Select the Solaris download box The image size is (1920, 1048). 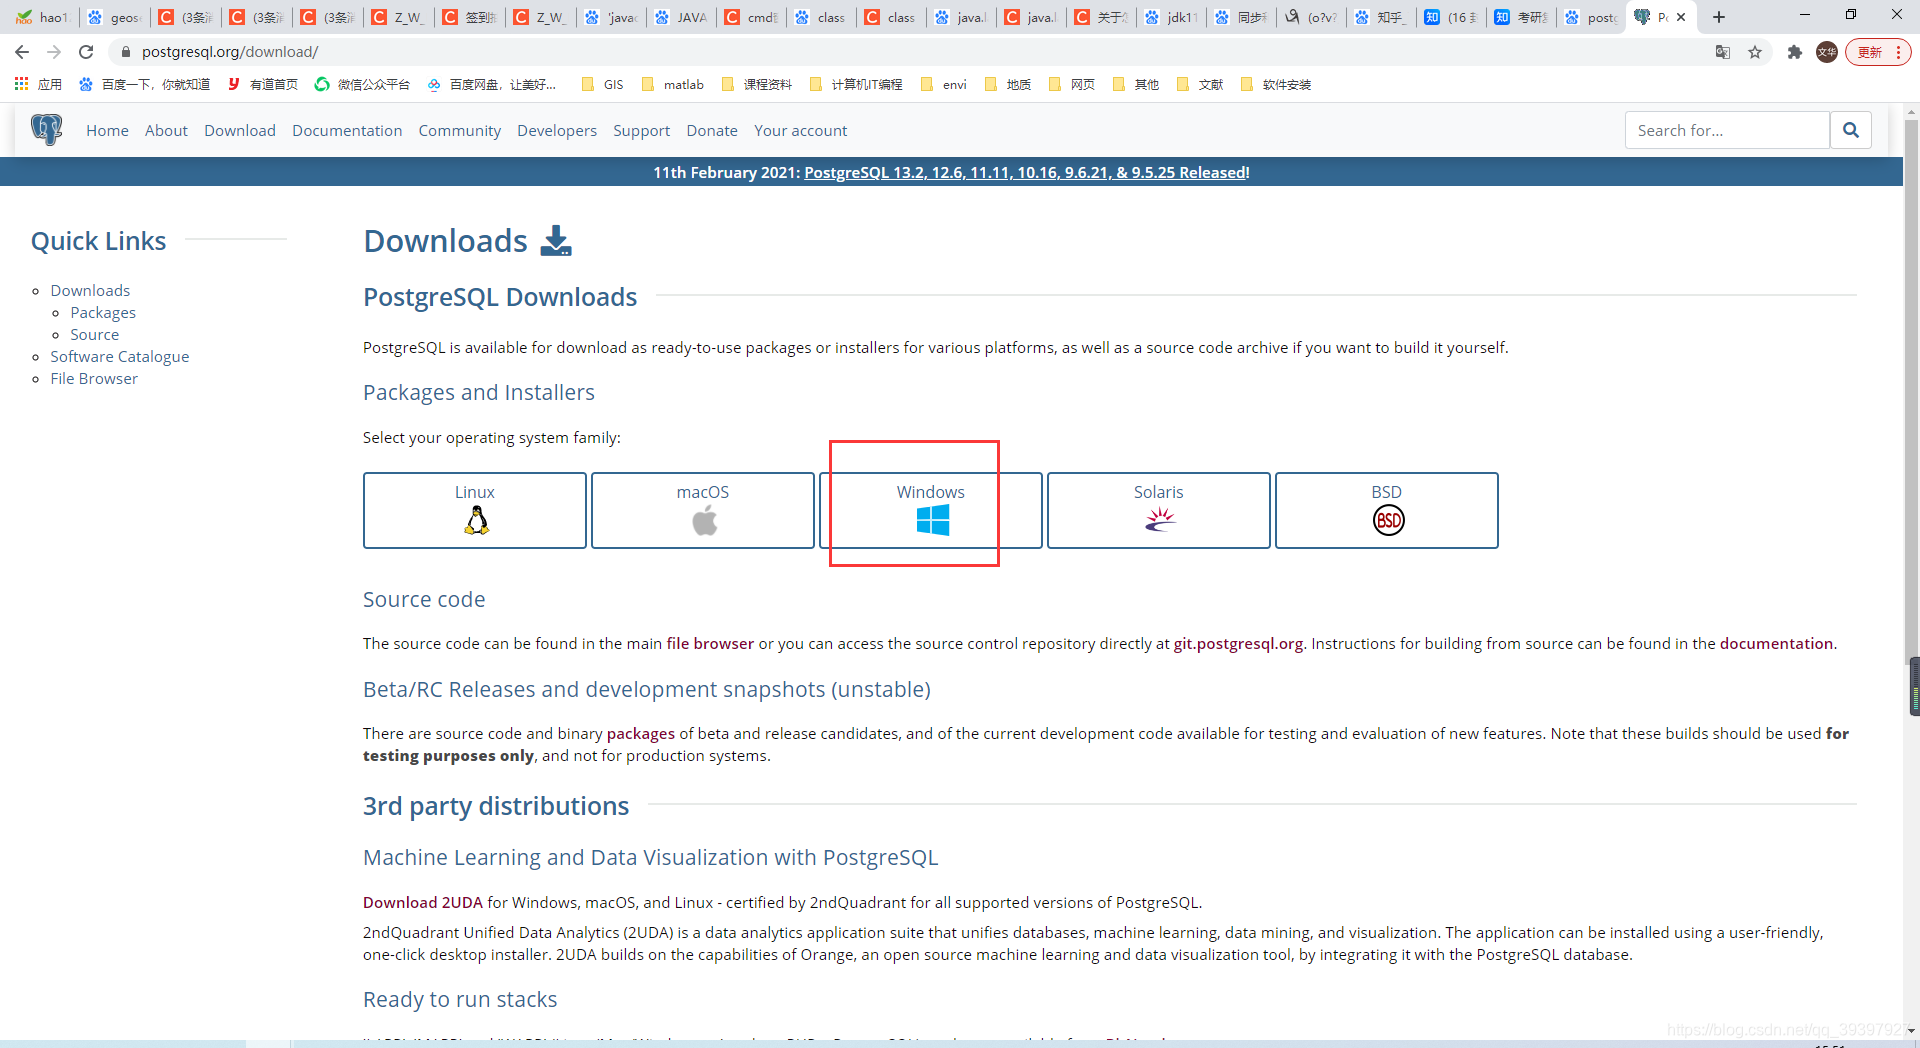point(1159,510)
